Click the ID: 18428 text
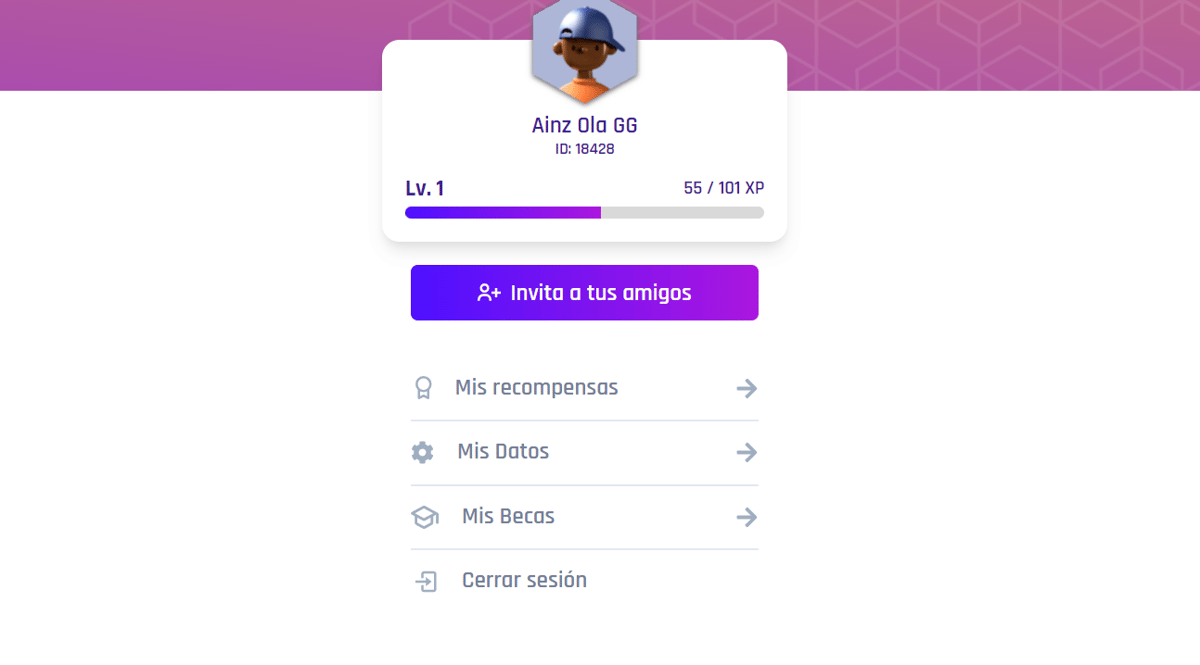The width and height of the screenshot is (1200, 665). pyautogui.click(x=584, y=149)
